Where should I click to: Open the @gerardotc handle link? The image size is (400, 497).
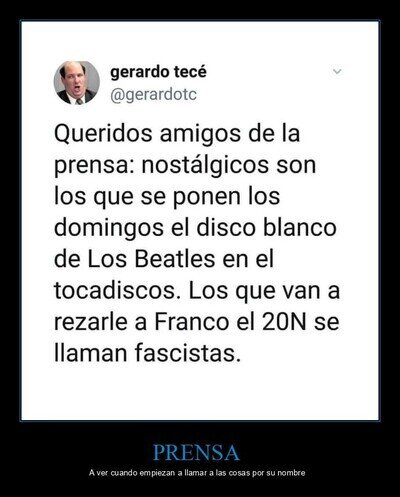click(x=153, y=95)
